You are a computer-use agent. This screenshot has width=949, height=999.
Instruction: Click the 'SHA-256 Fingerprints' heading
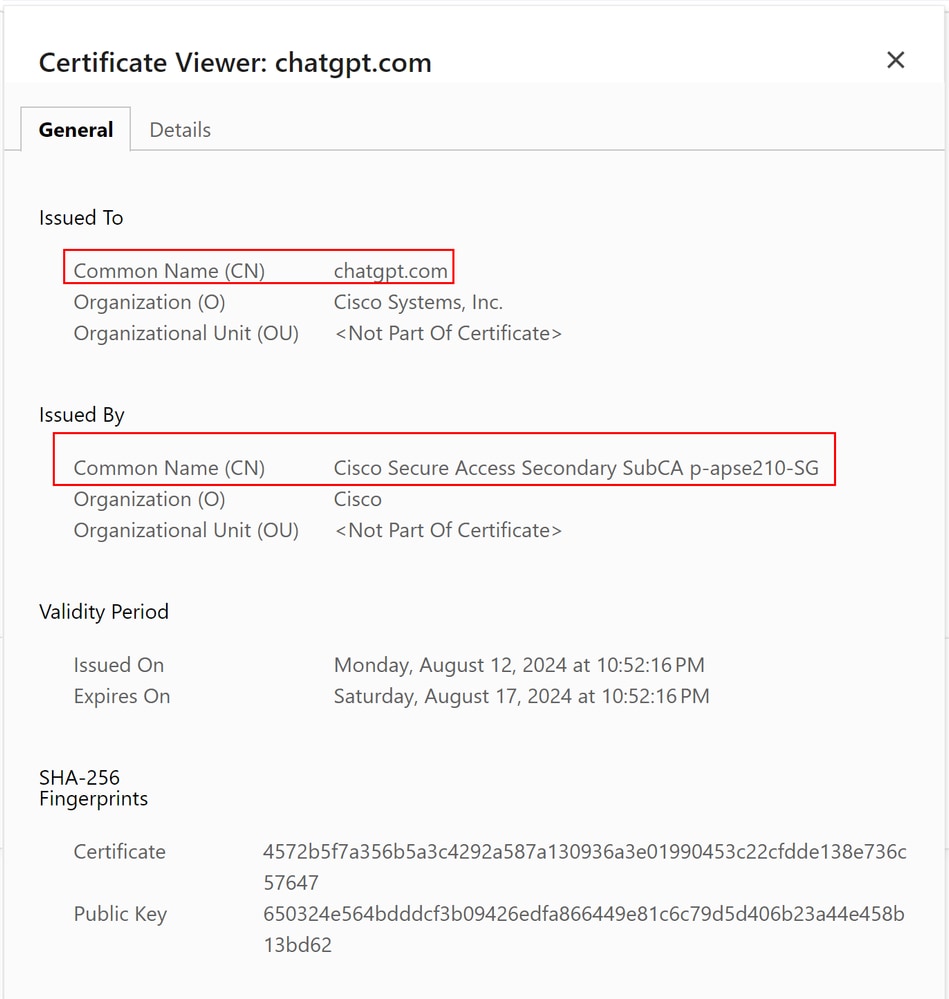[94, 788]
